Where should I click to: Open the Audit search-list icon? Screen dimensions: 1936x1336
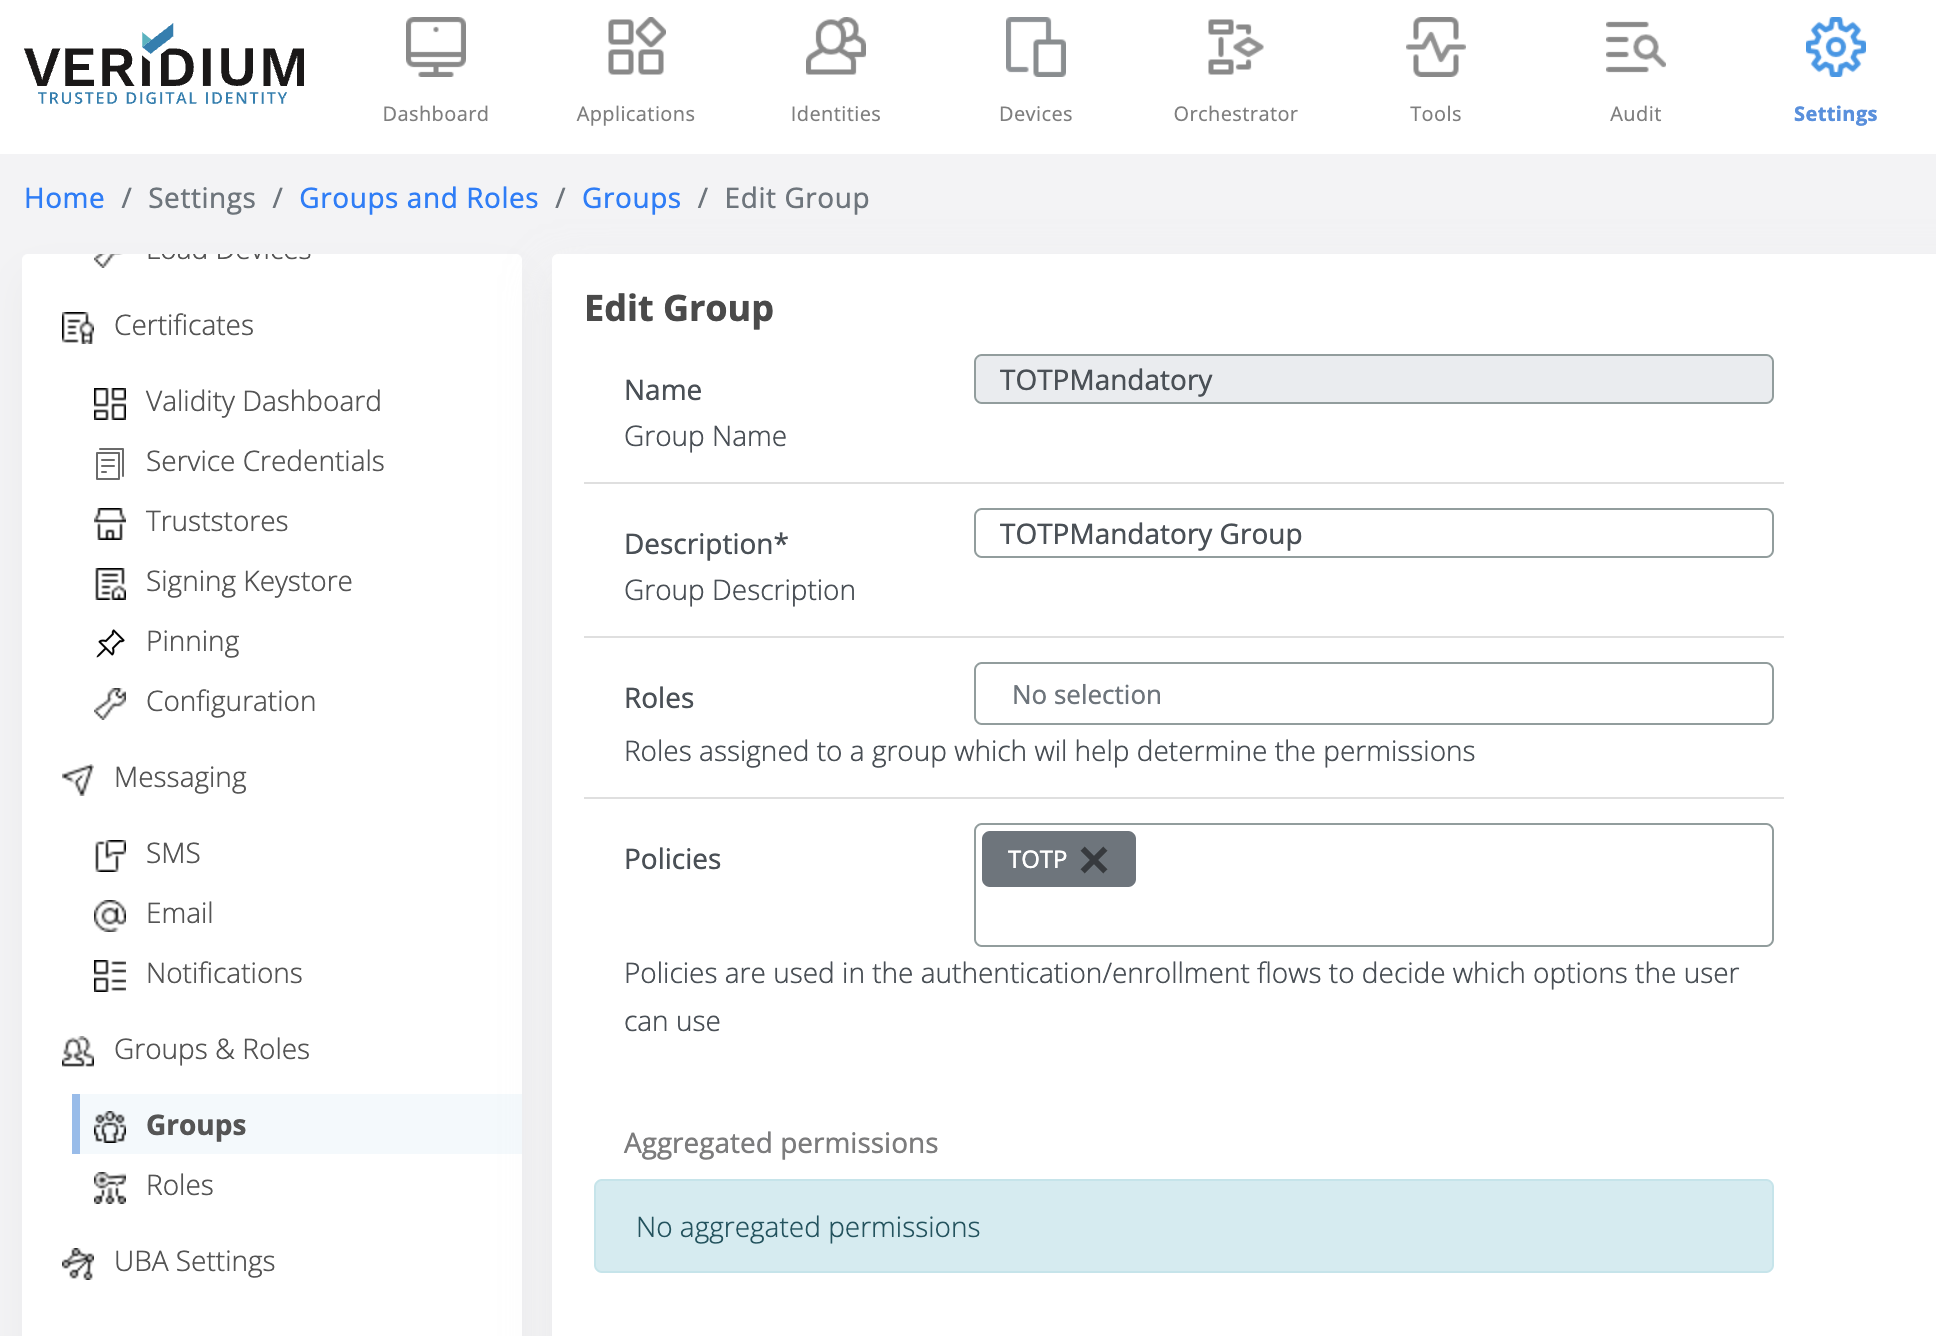(1635, 47)
